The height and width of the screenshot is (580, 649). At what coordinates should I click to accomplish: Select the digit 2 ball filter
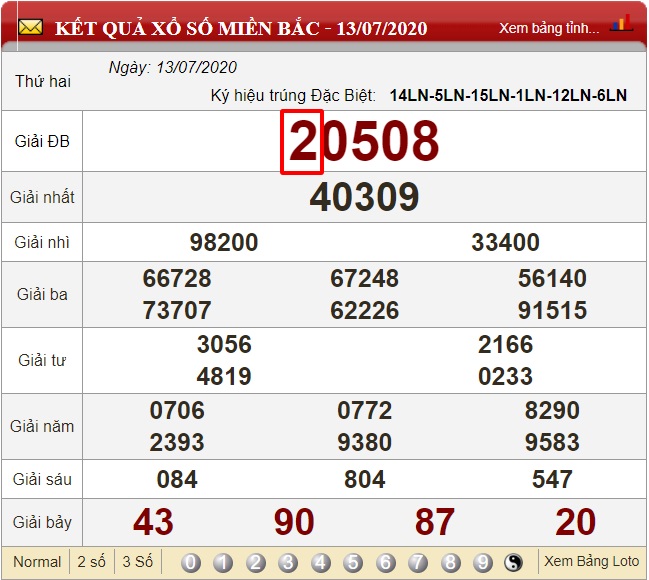pyautogui.click(x=256, y=562)
